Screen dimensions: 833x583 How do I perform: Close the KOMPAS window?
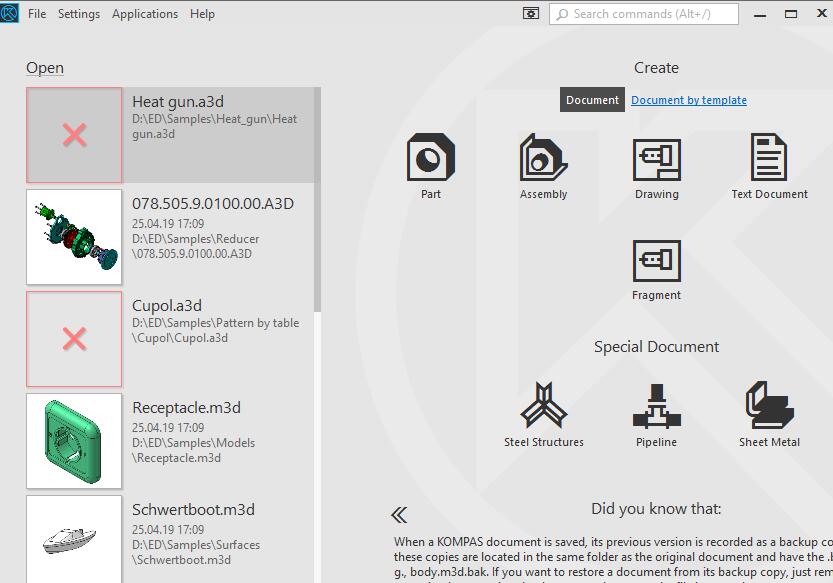(x=821, y=13)
